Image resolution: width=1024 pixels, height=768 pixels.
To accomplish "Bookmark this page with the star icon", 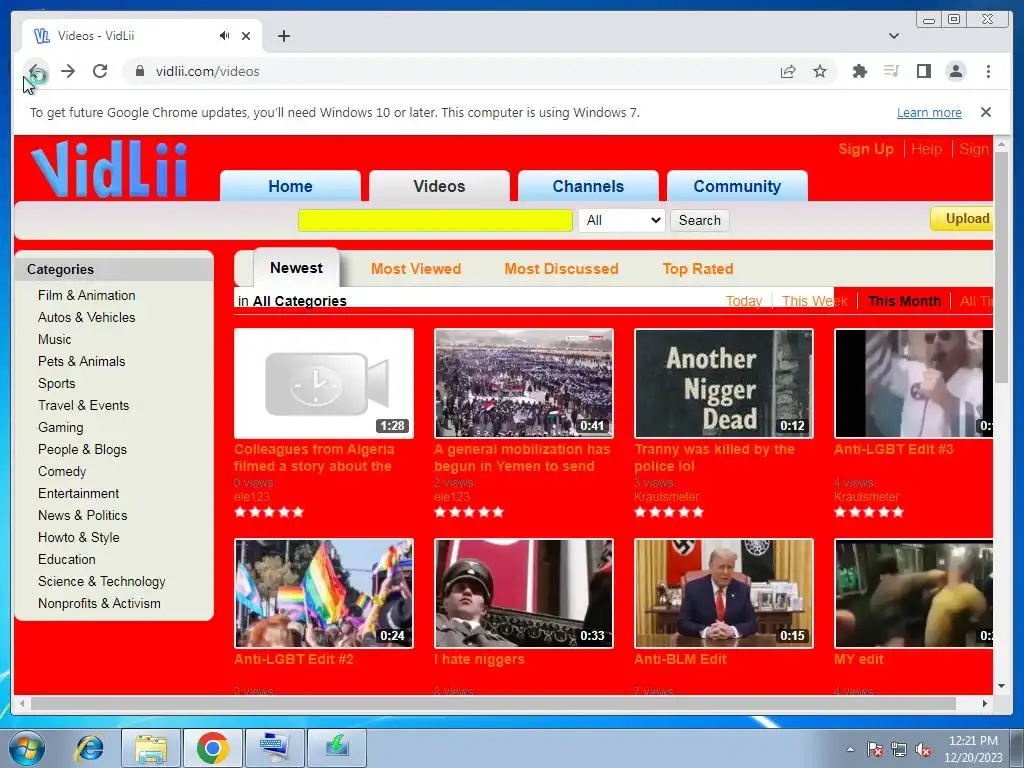I will [x=820, y=71].
